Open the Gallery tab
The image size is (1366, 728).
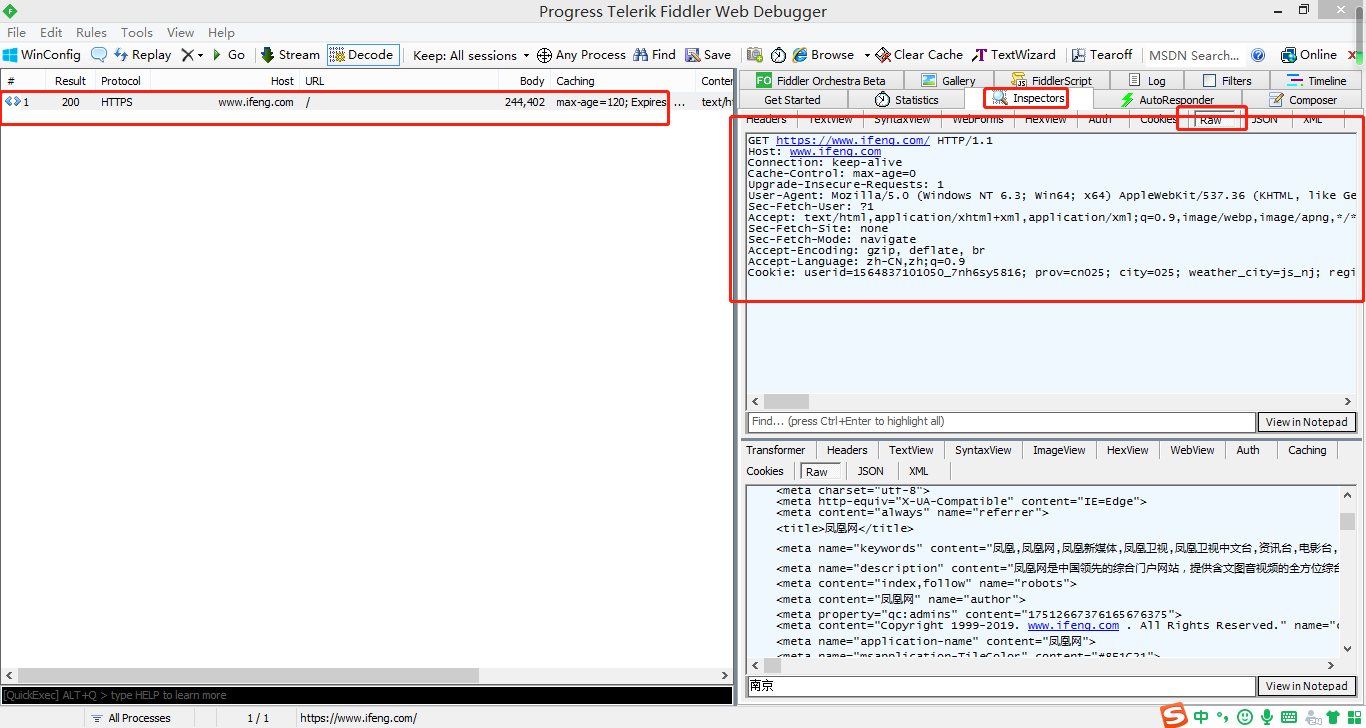[x=948, y=81]
